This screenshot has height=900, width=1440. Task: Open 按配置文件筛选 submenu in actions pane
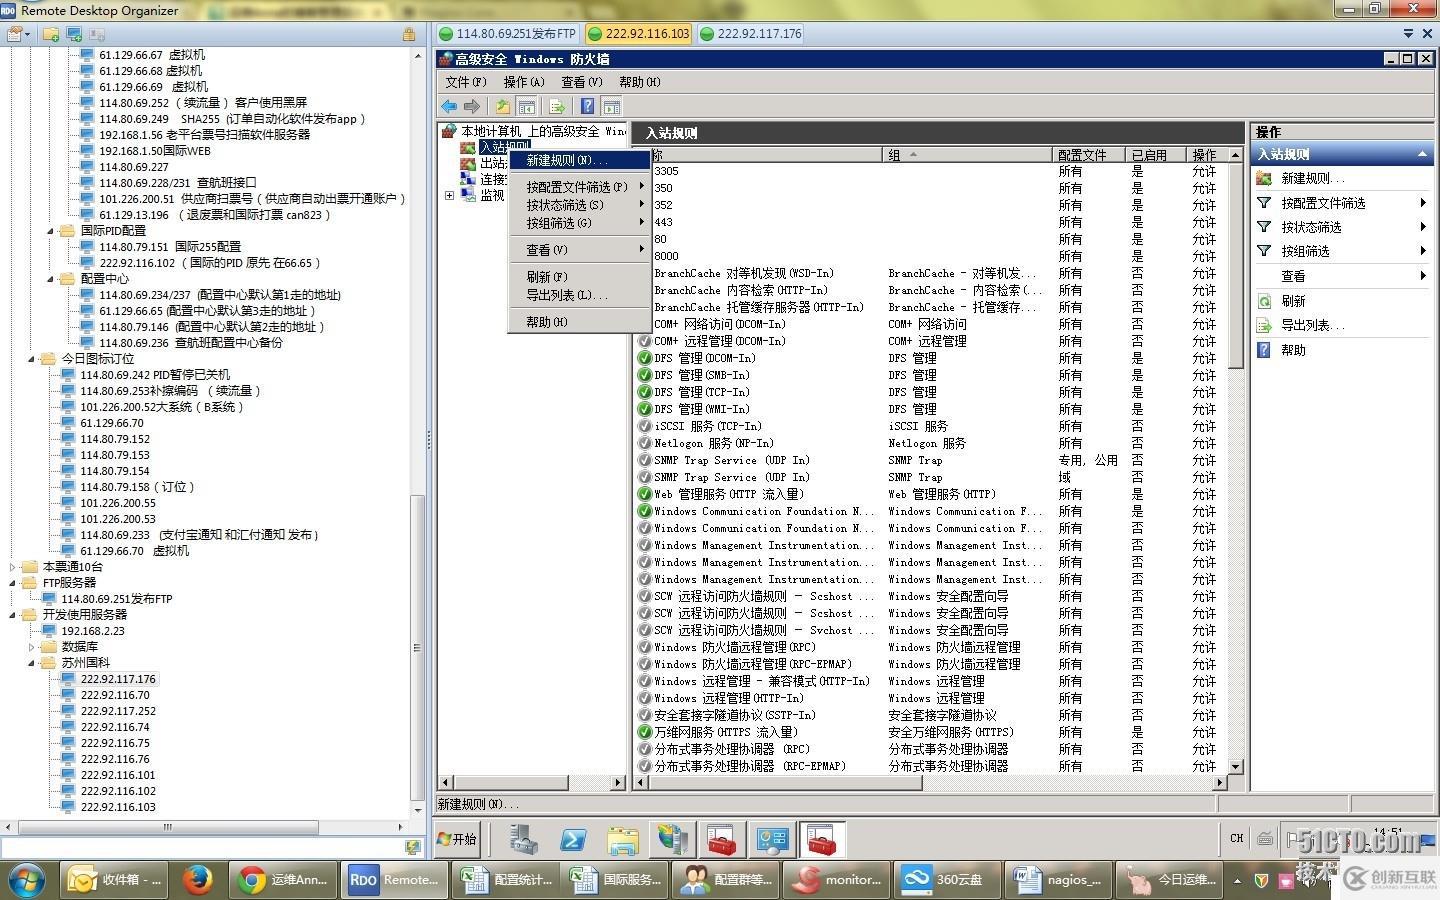point(1342,203)
